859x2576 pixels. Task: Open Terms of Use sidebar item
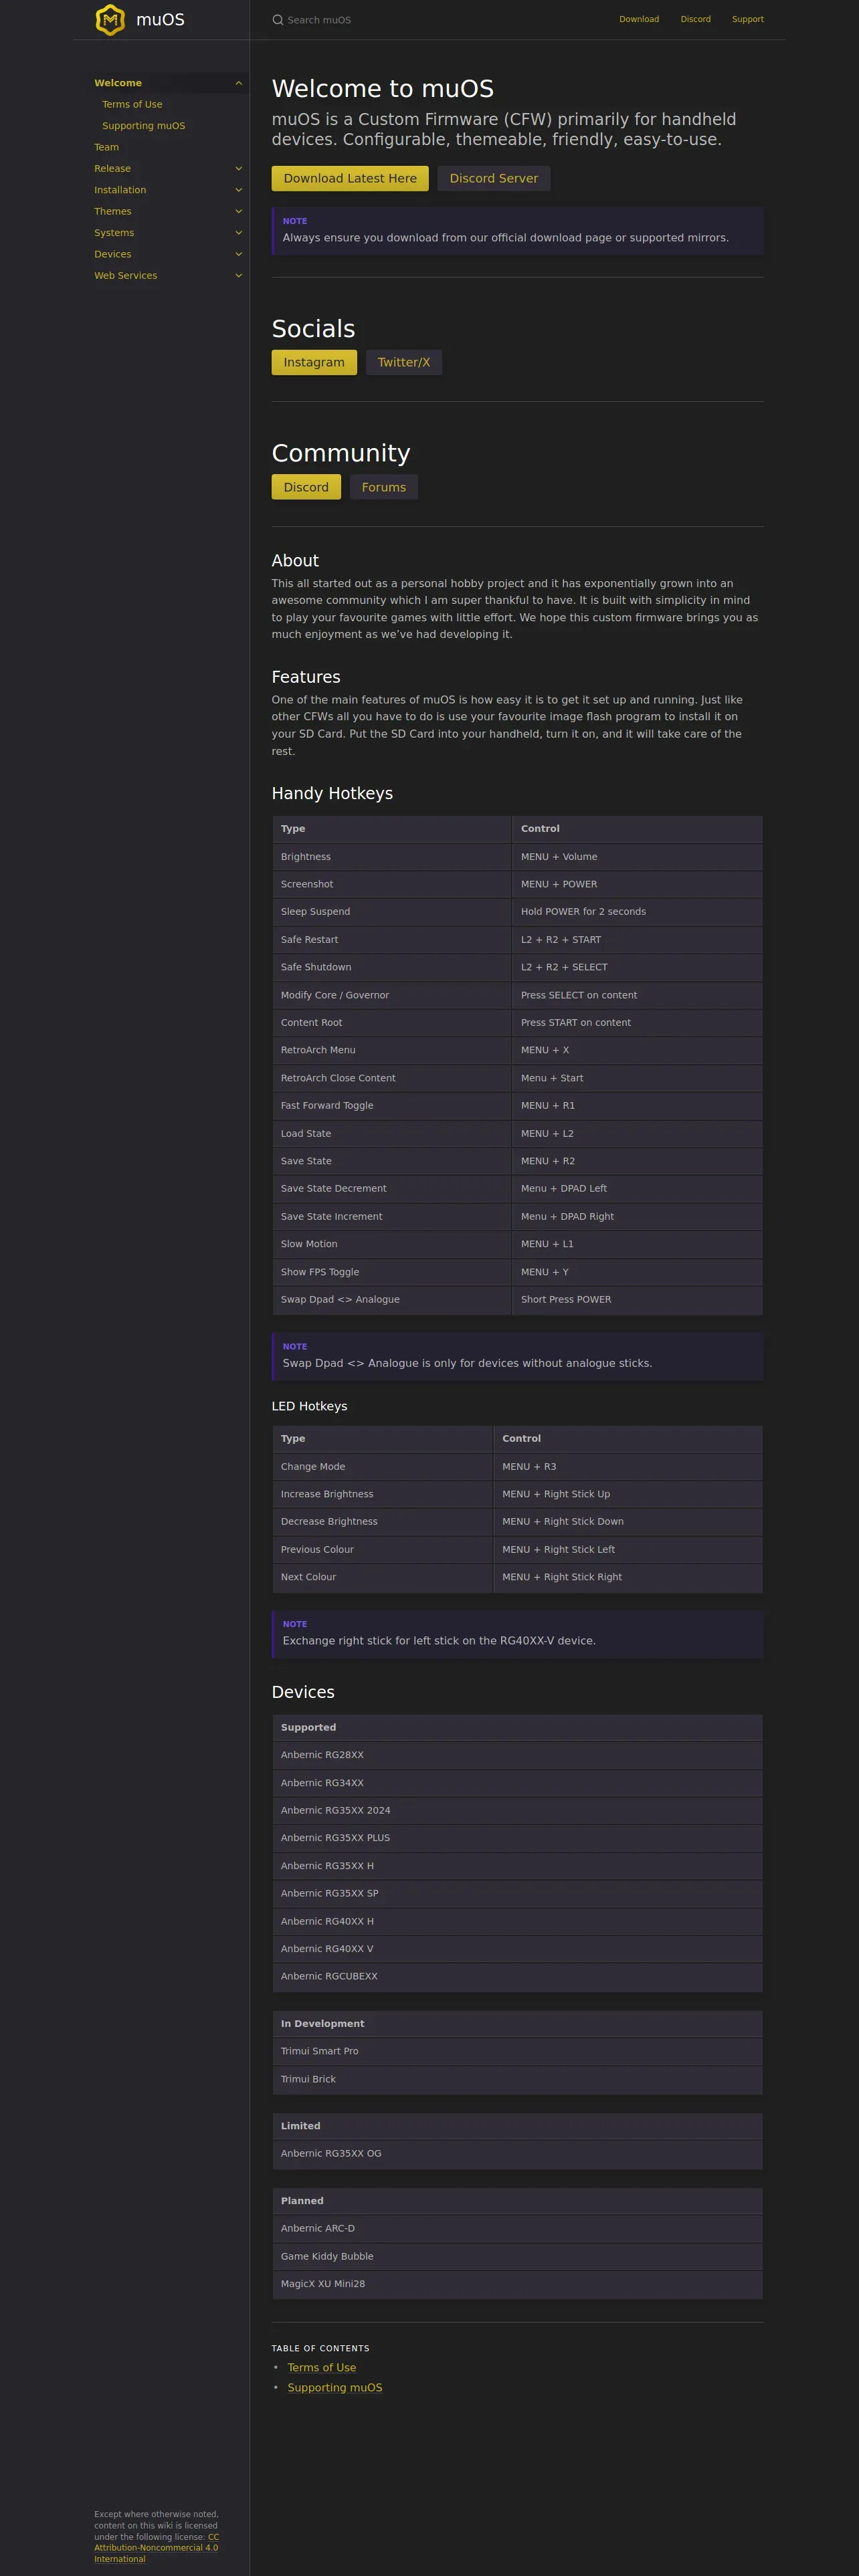pyautogui.click(x=132, y=105)
